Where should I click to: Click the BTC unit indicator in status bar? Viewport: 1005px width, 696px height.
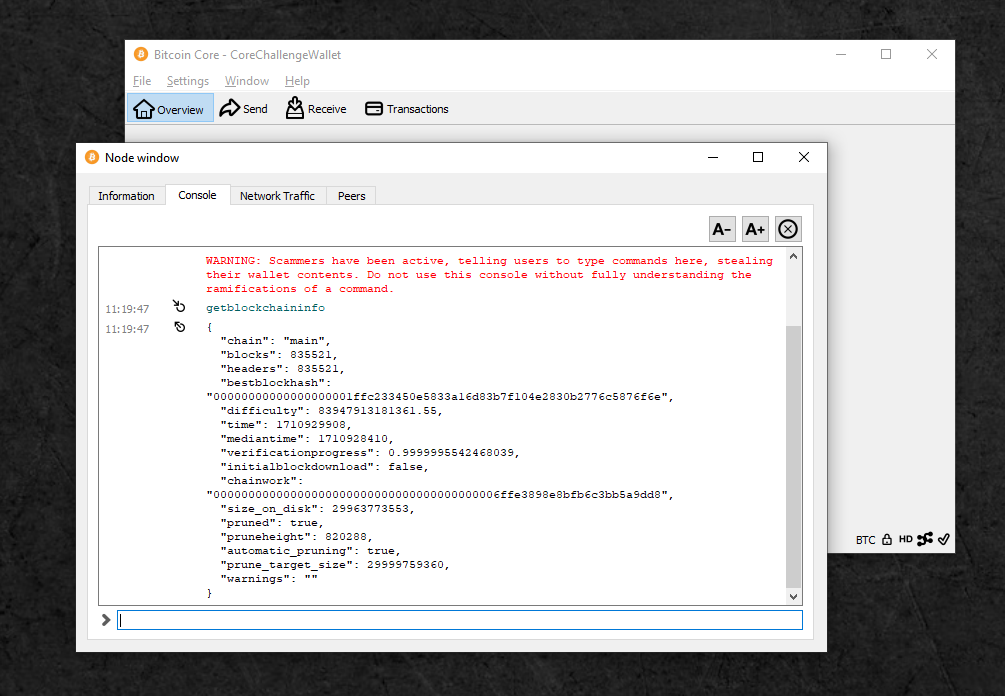865,540
